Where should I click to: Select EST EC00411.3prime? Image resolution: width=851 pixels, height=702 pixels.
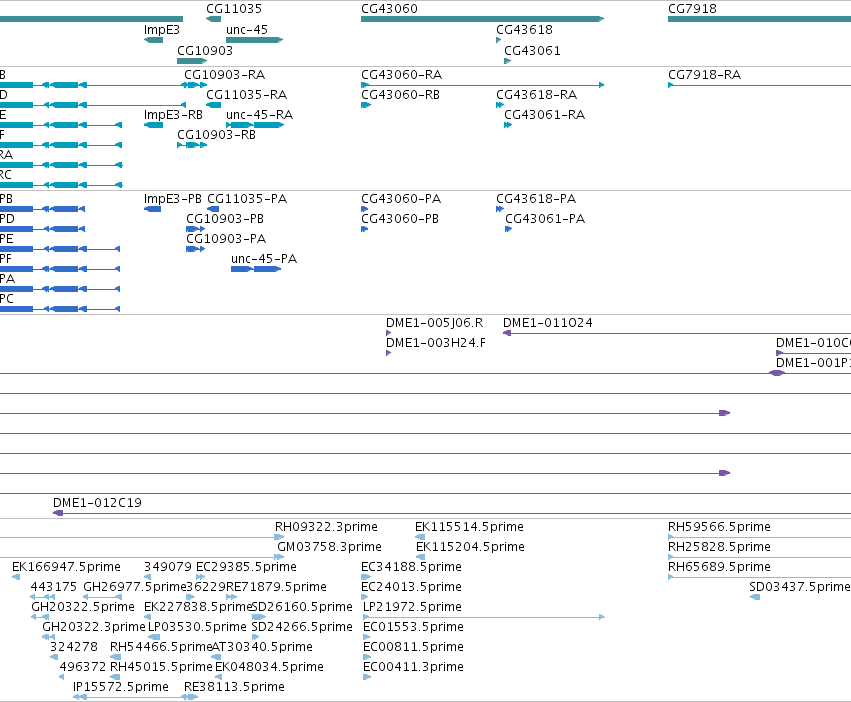point(413,667)
